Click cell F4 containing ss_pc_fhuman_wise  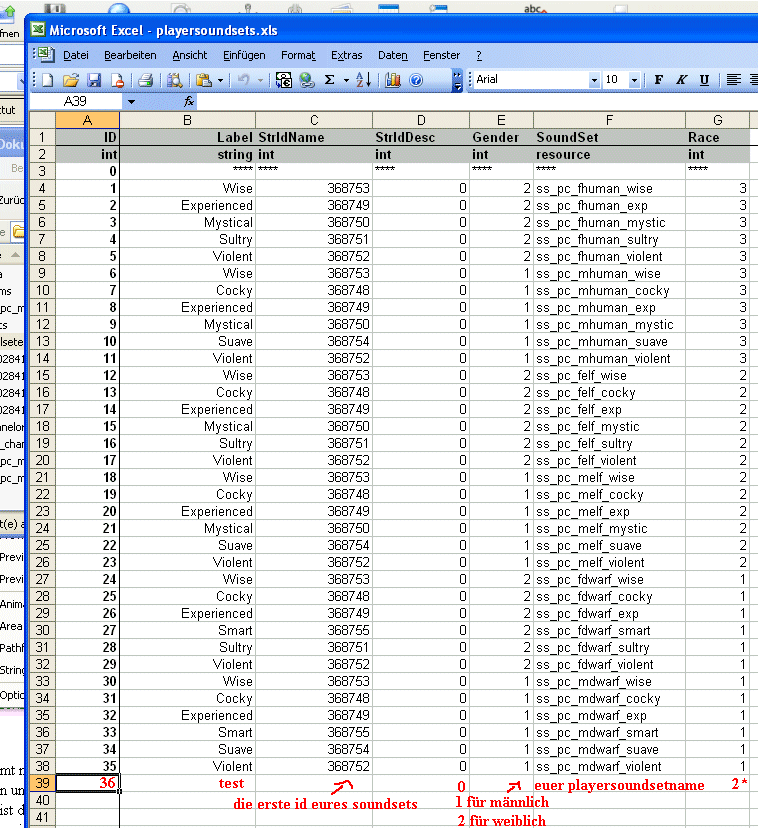pos(608,188)
